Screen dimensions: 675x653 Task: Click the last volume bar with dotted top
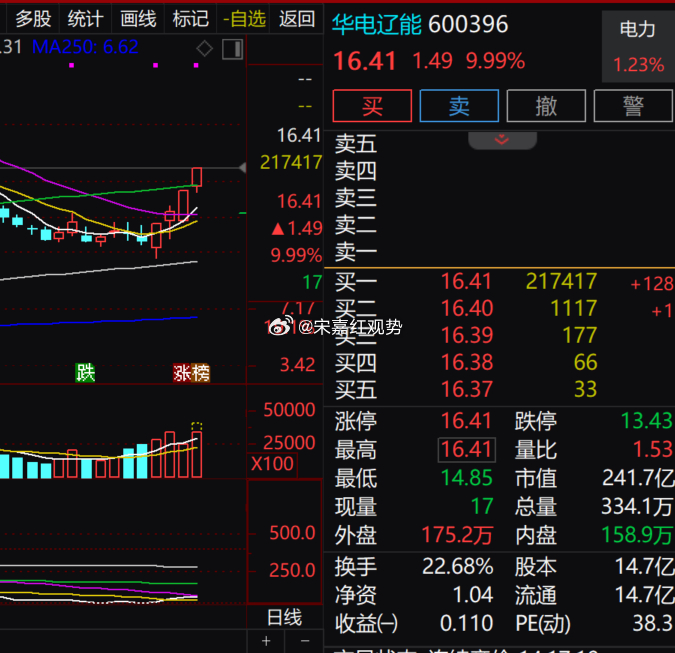(x=197, y=450)
